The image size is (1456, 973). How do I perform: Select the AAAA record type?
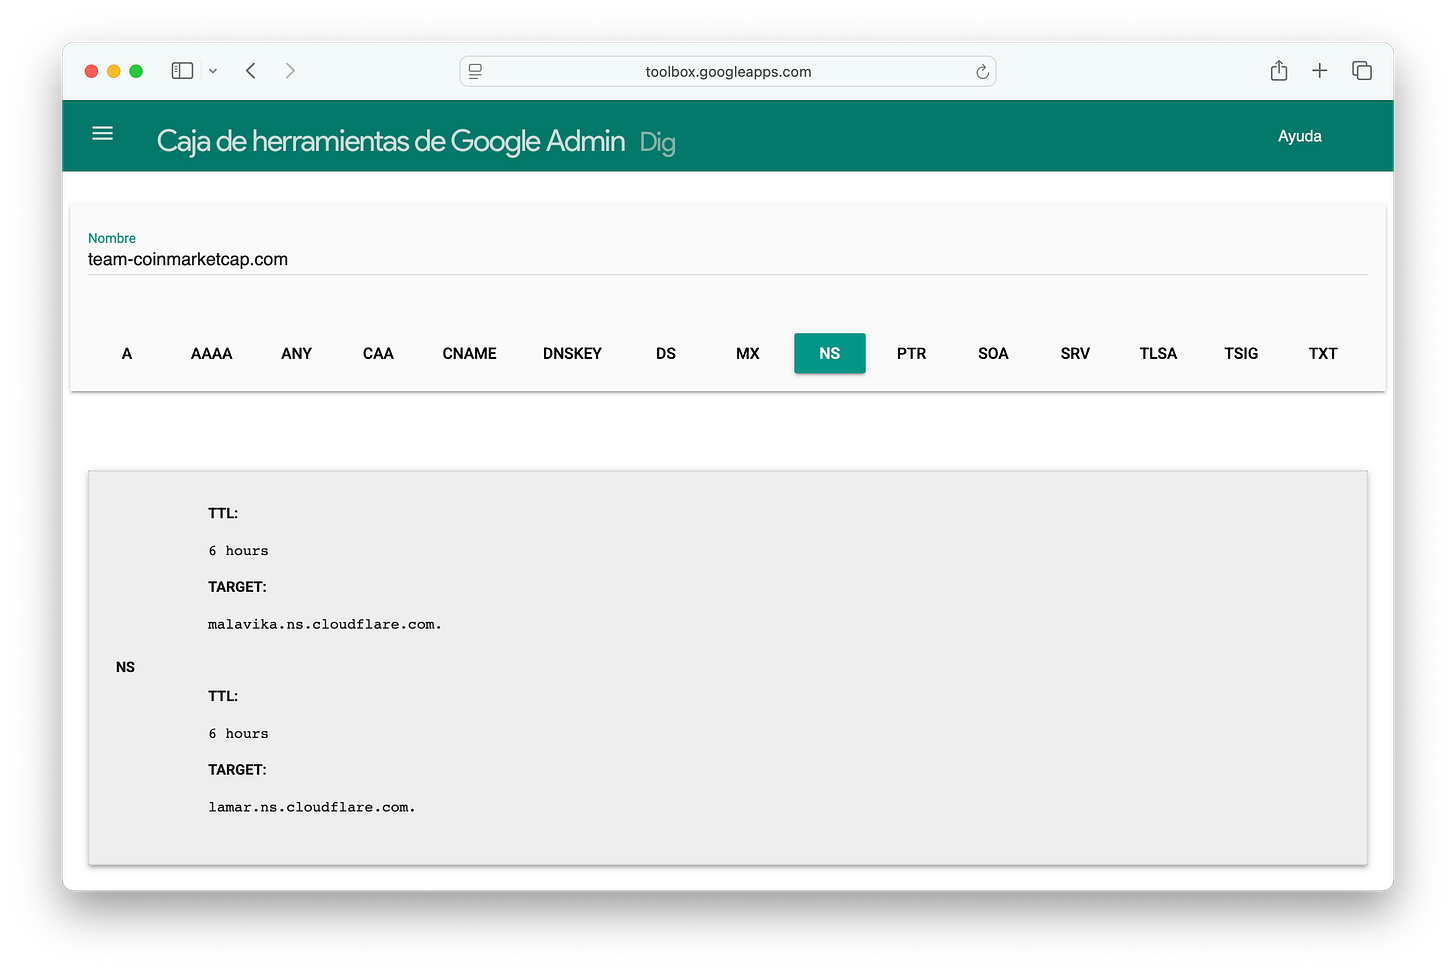coord(211,354)
